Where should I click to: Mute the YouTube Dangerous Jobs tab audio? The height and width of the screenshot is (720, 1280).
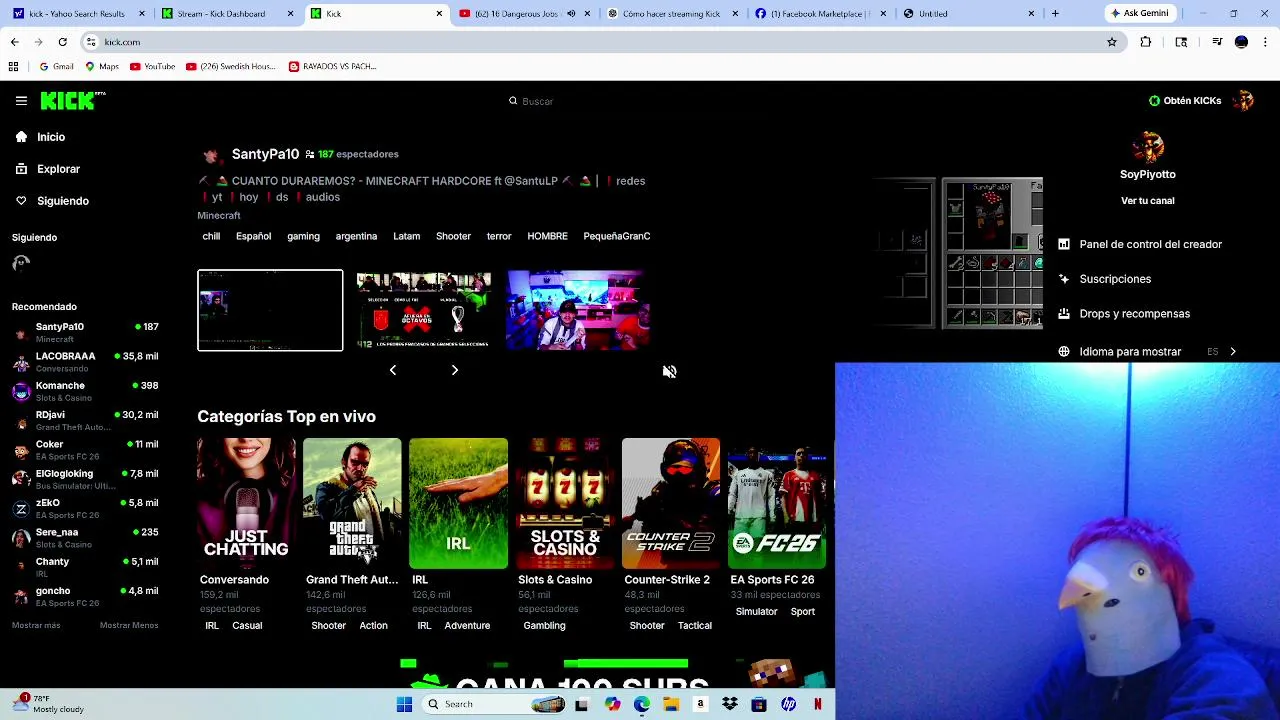(x=571, y=14)
